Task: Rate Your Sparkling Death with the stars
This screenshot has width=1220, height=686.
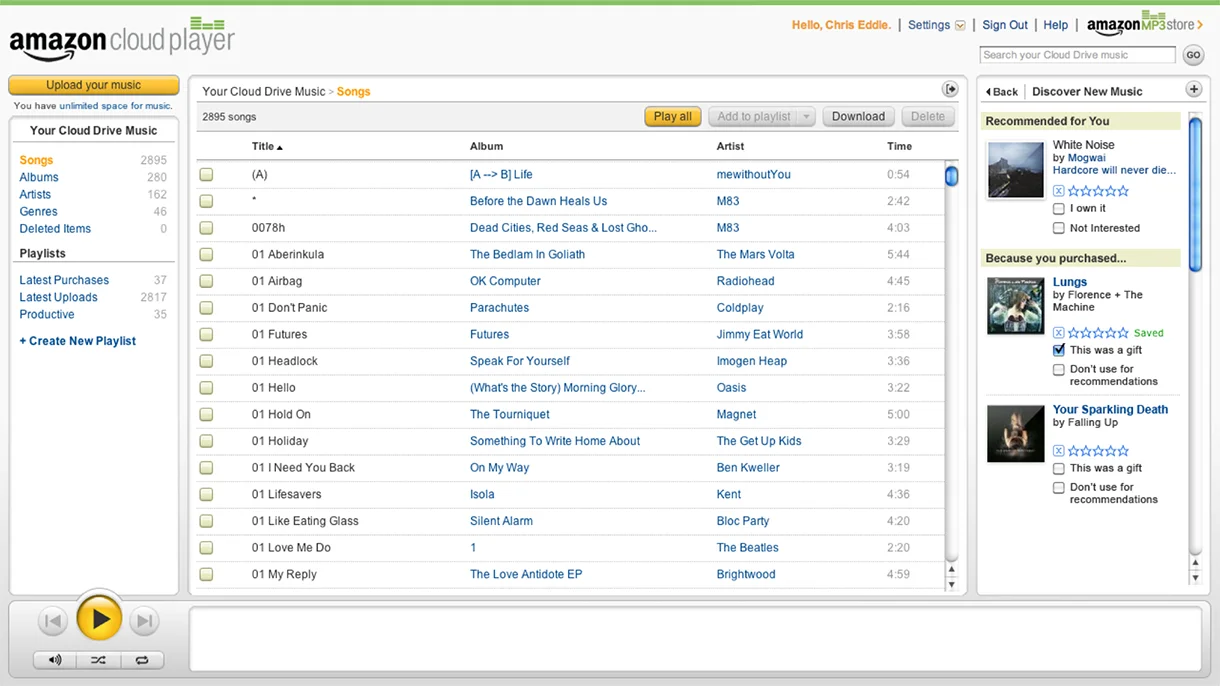Action: [1098, 451]
